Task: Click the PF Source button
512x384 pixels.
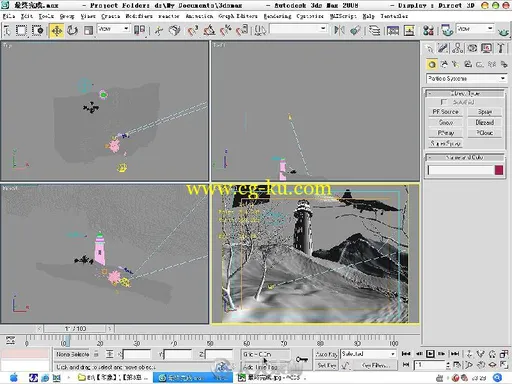Action: coord(445,112)
